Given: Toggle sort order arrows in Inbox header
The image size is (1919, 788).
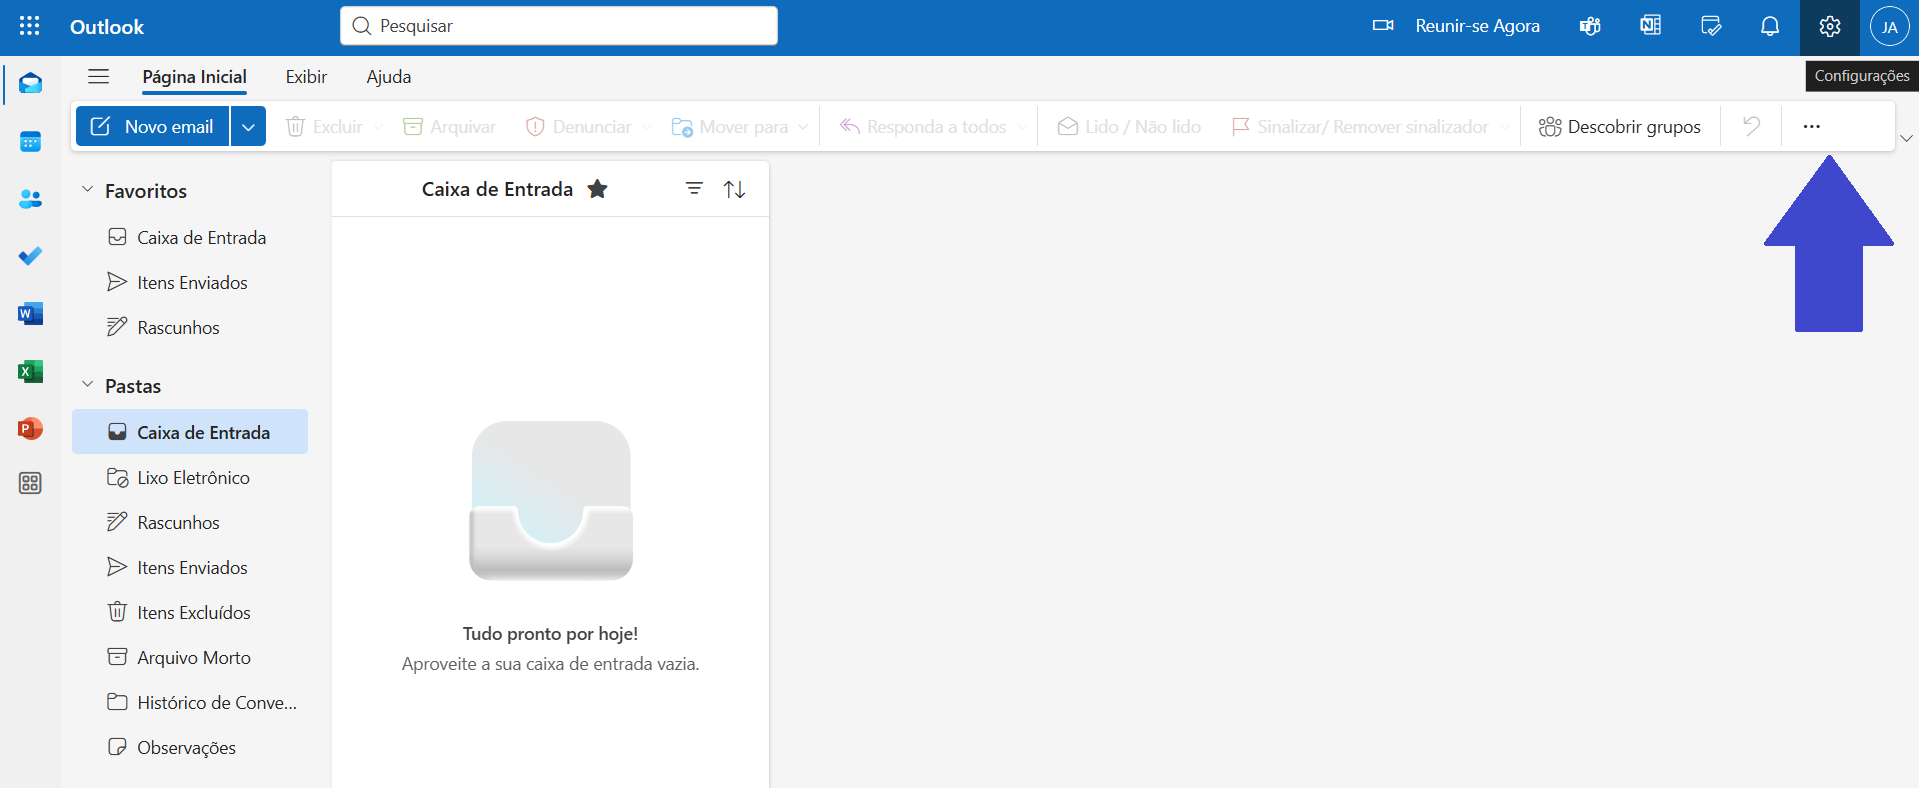Looking at the screenshot, I should pos(734,189).
